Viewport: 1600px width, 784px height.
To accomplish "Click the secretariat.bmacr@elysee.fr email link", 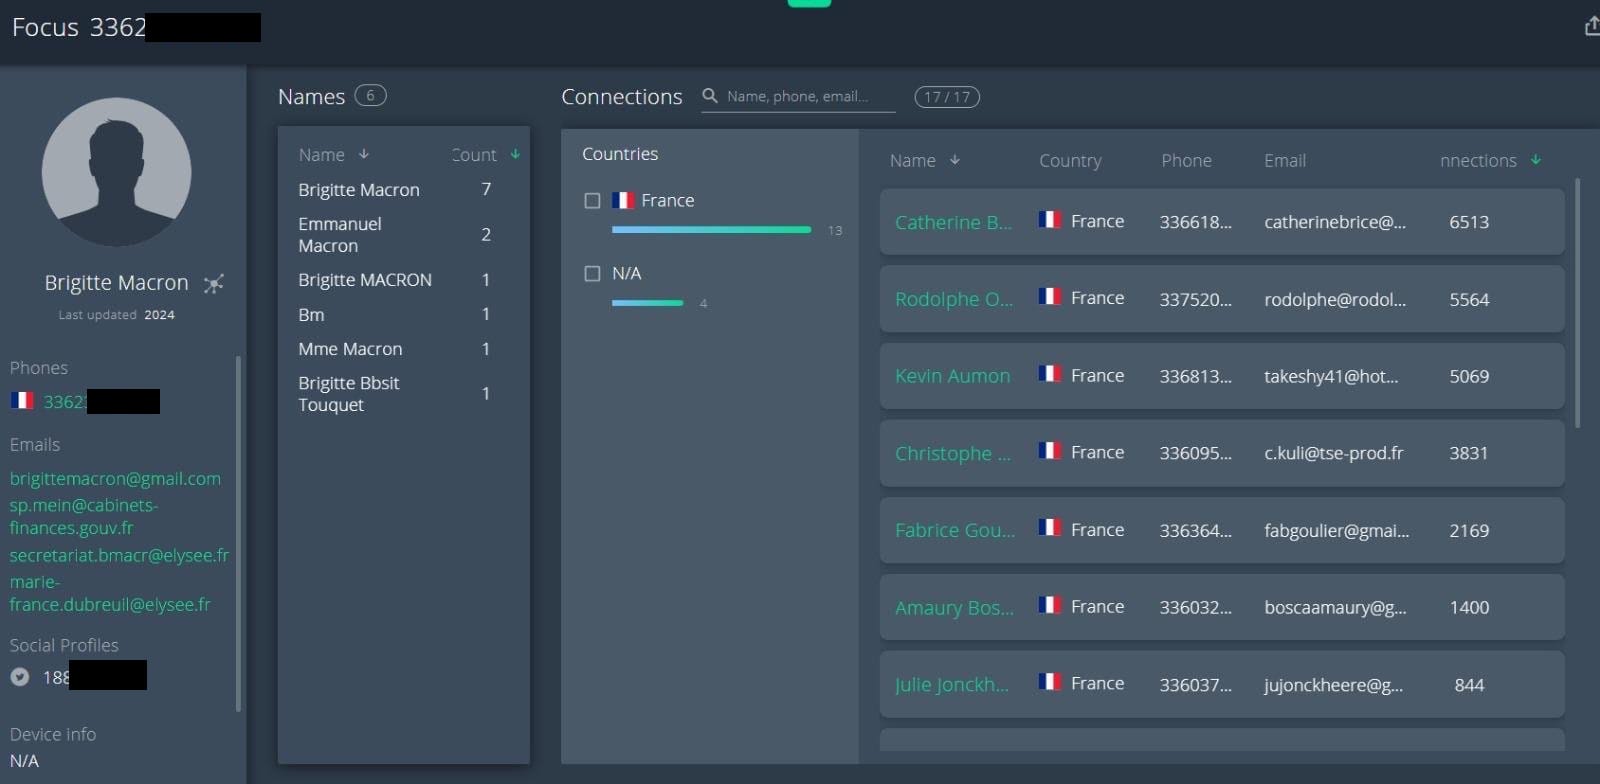I will pos(119,555).
